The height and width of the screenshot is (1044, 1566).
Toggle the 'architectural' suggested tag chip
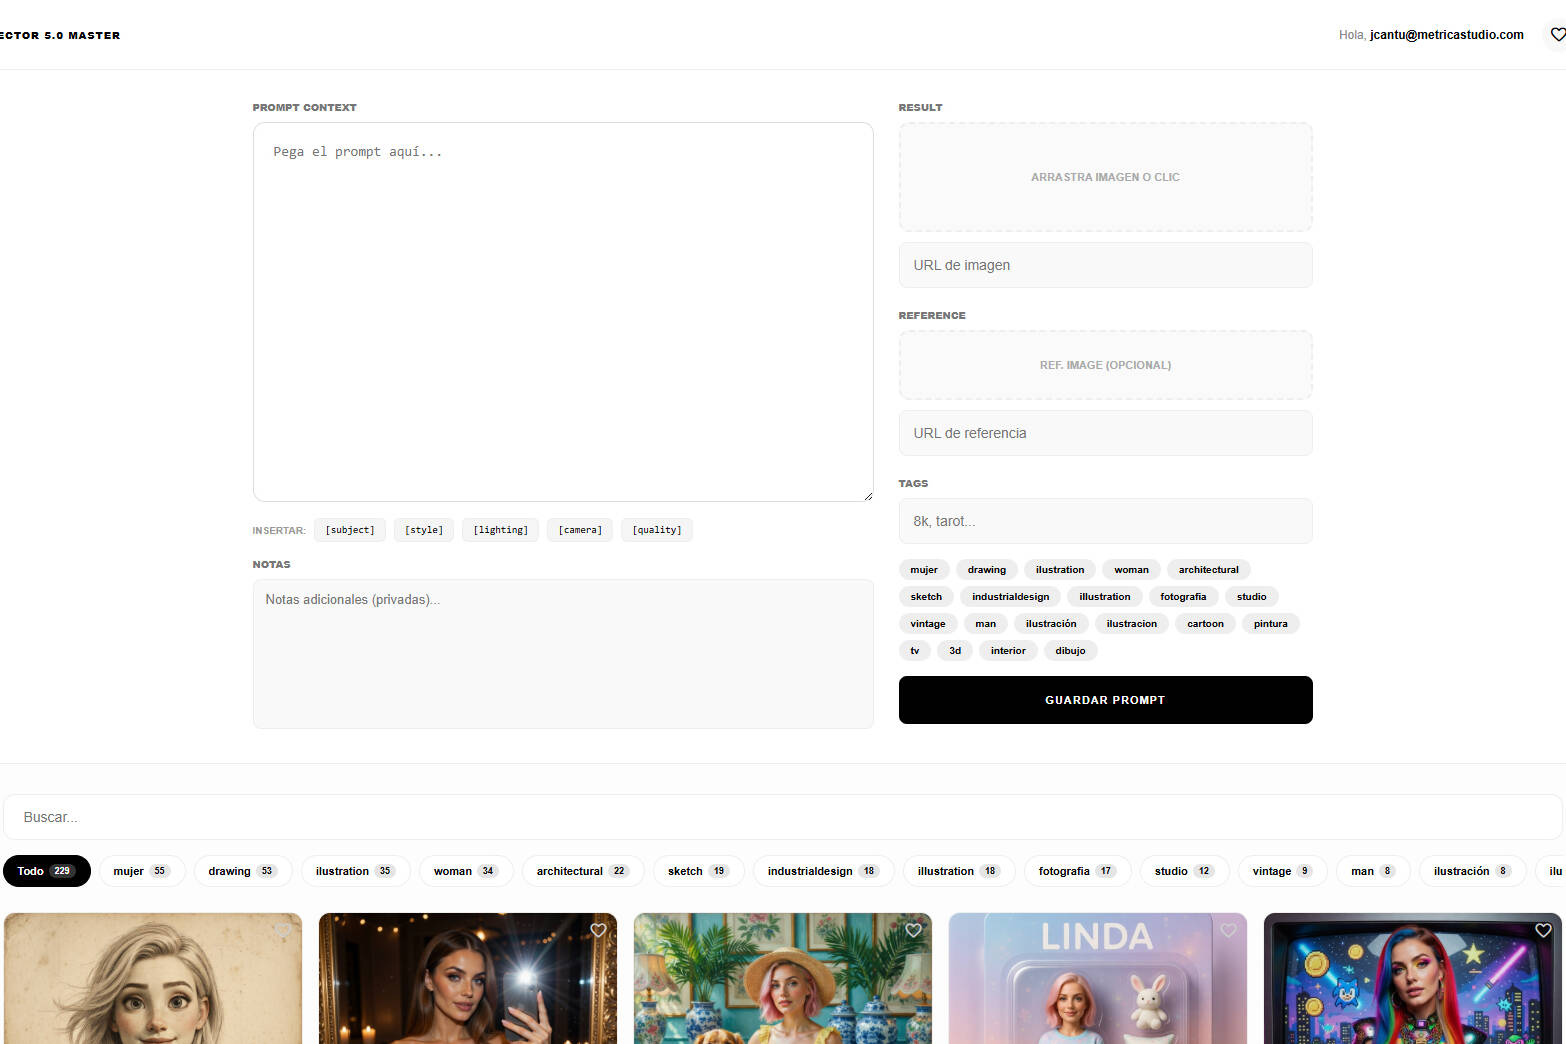tap(1207, 570)
